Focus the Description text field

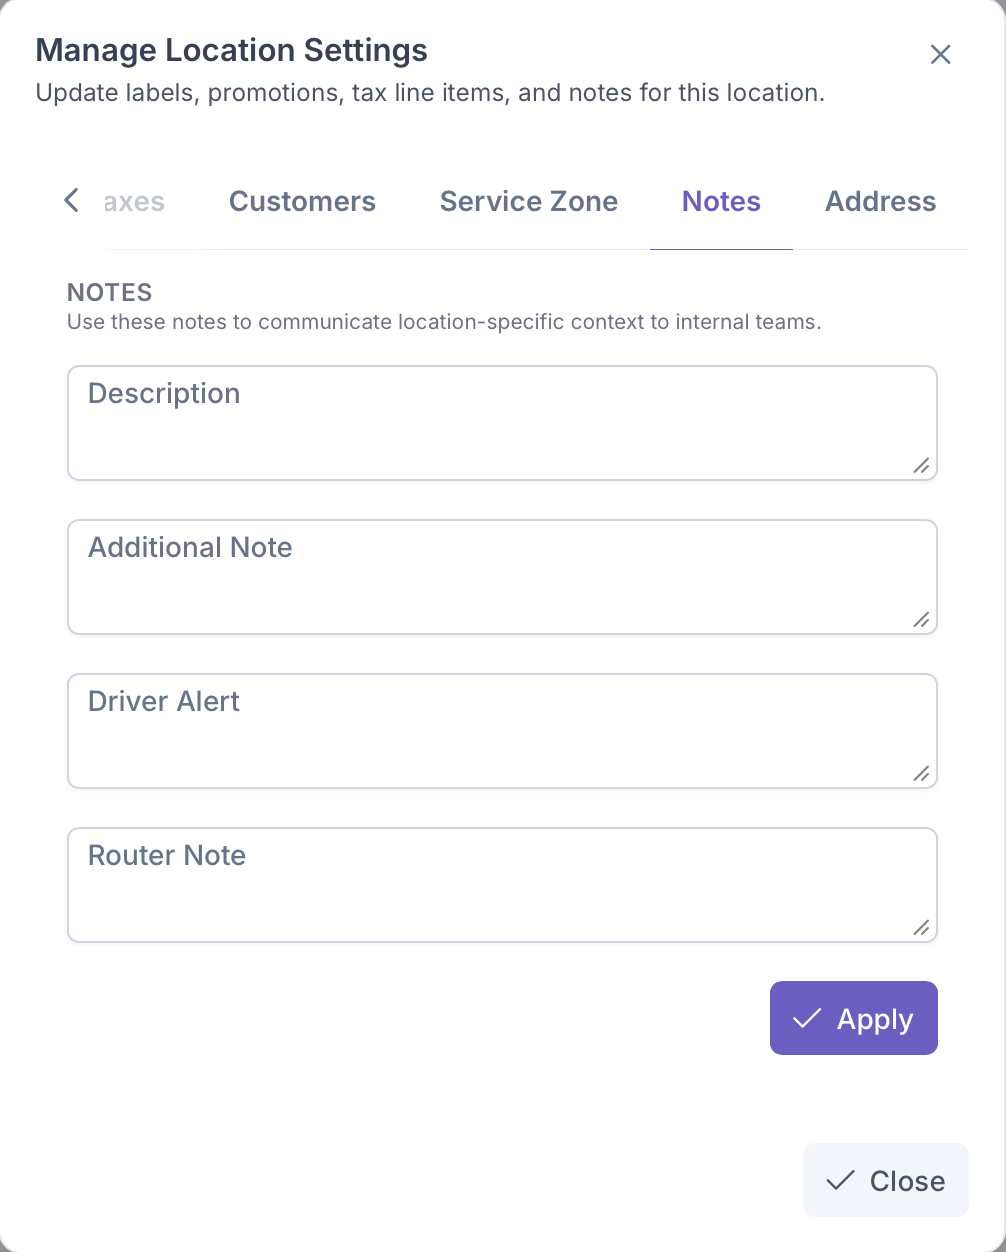500,423
